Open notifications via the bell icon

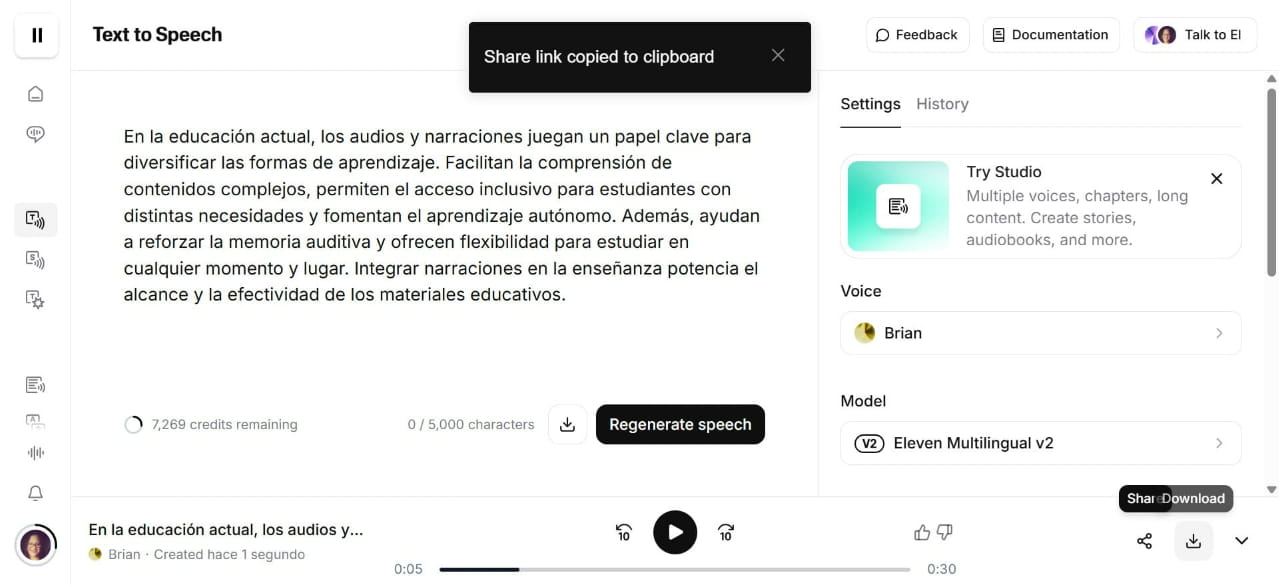point(36,492)
